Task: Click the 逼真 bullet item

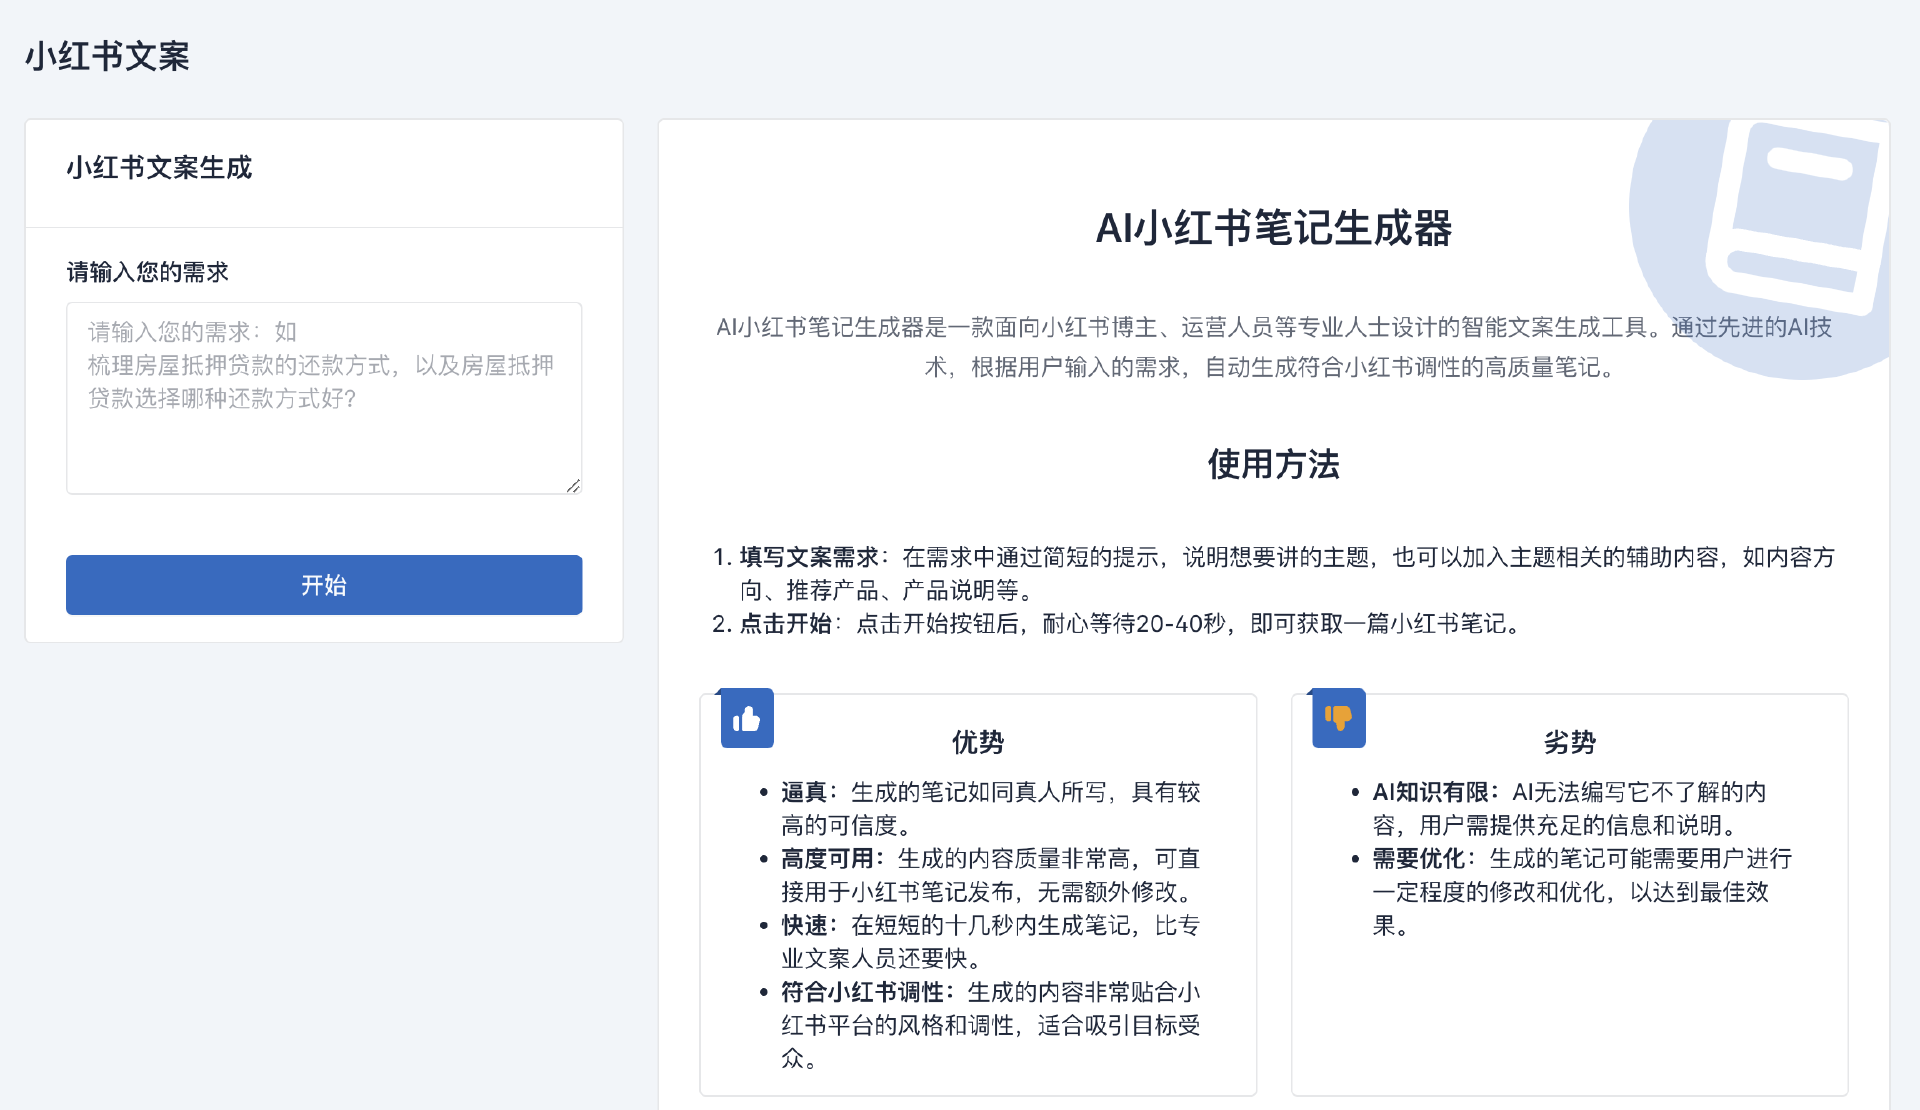Action: (x=990, y=808)
